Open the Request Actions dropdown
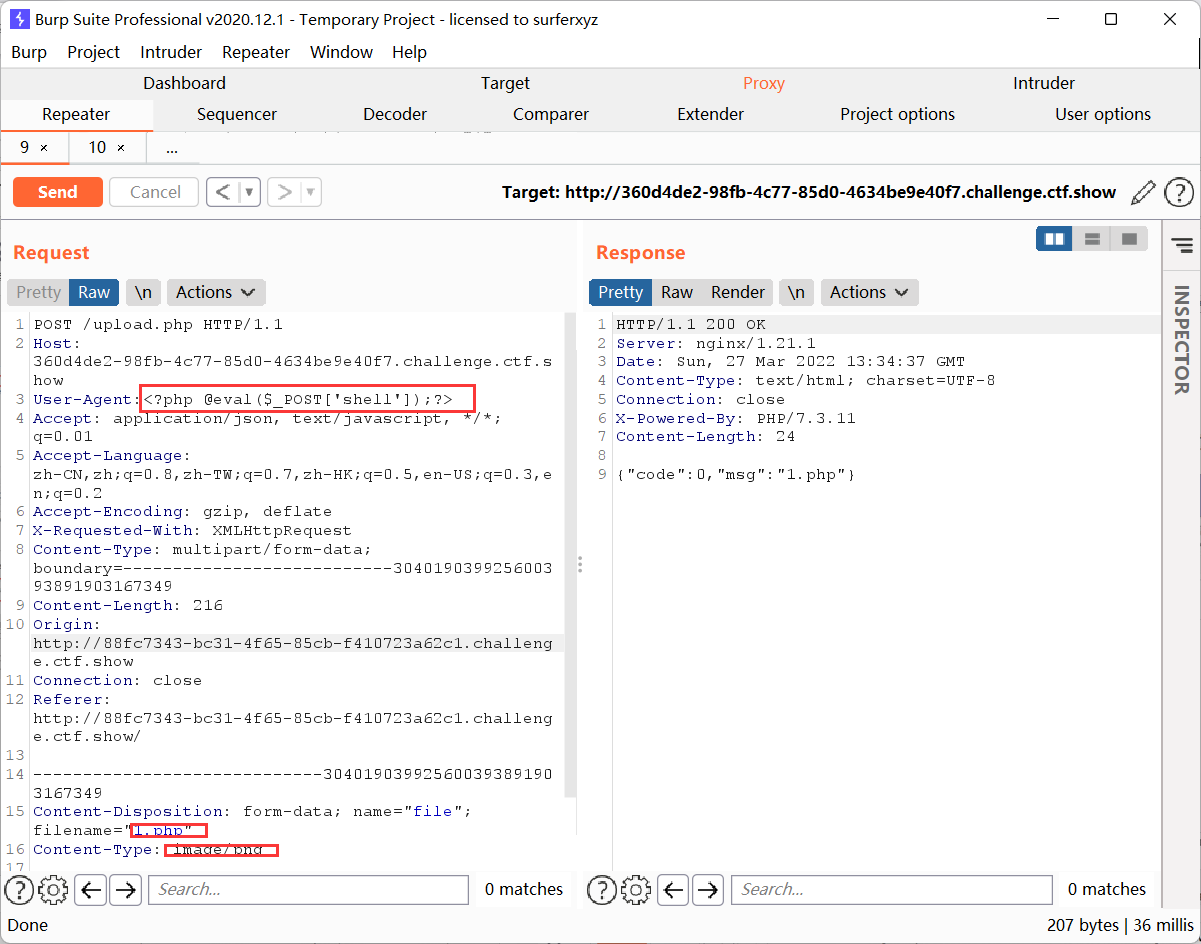Screen dimensions: 1201x944 click(216, 292)
